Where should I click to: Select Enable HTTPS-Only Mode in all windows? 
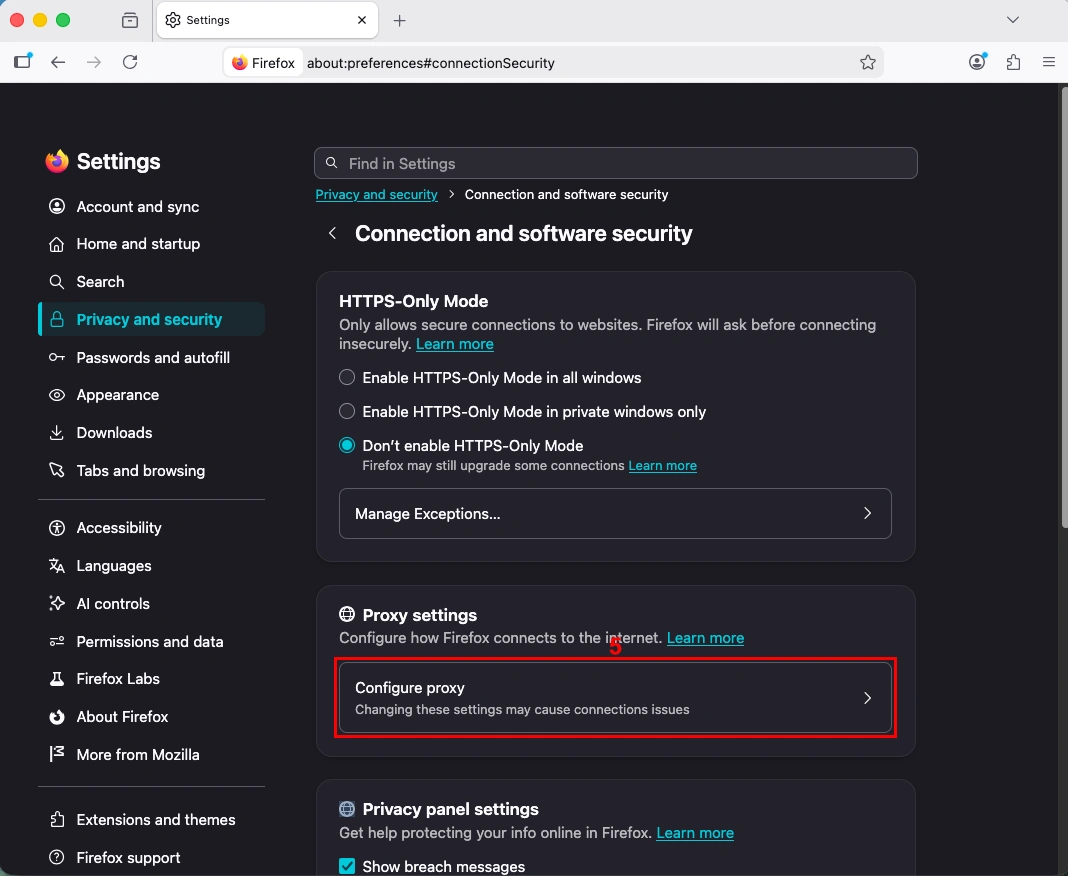point(347,377)
